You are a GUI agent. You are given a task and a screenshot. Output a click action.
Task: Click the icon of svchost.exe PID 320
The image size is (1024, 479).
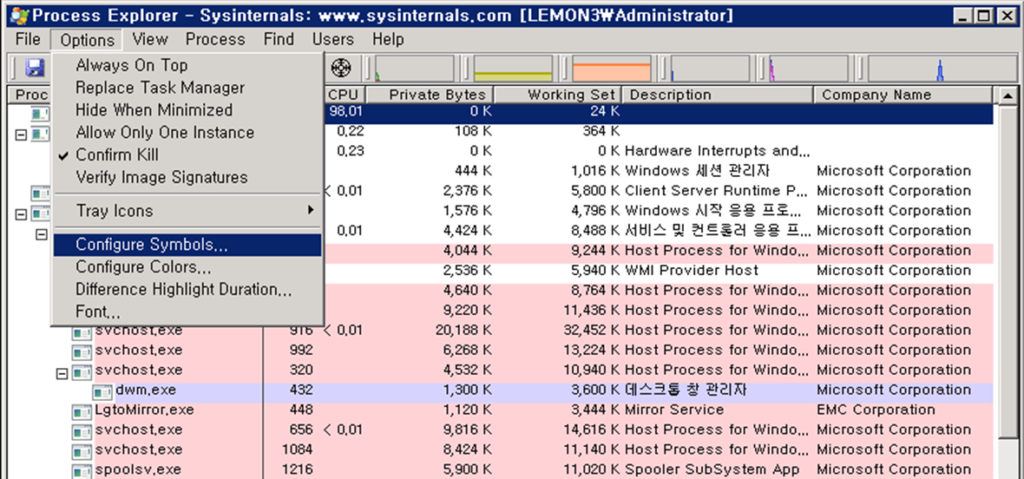coord(82,372)
